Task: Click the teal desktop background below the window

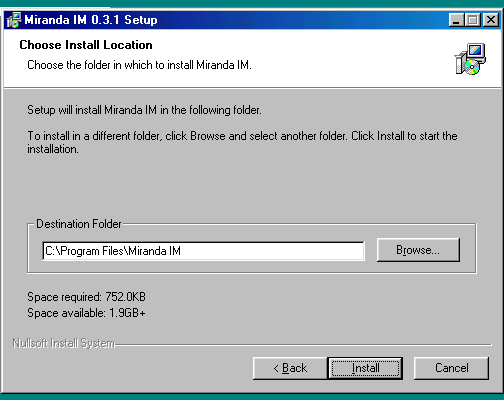Action: [252, 397]
